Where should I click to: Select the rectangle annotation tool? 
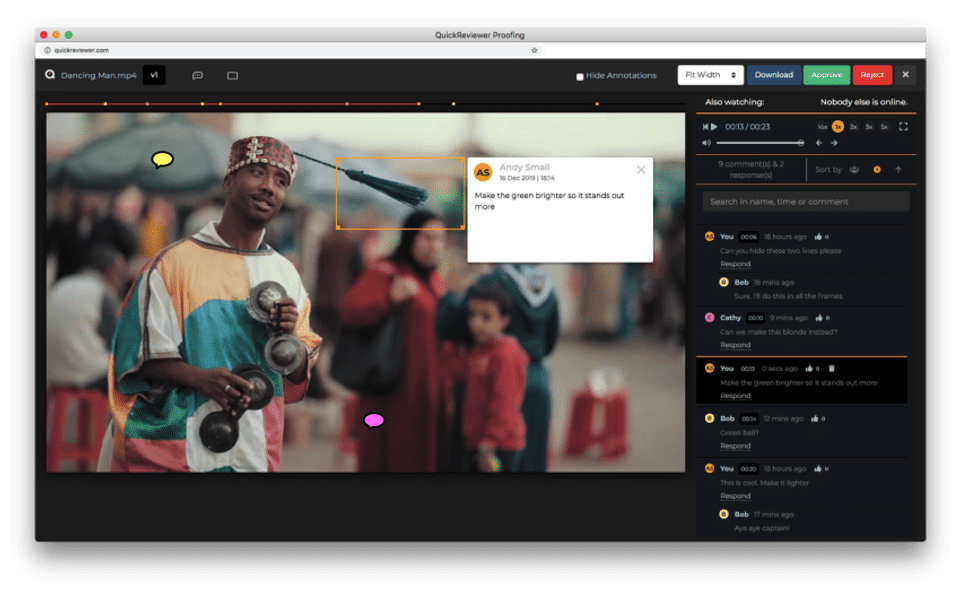232,75
